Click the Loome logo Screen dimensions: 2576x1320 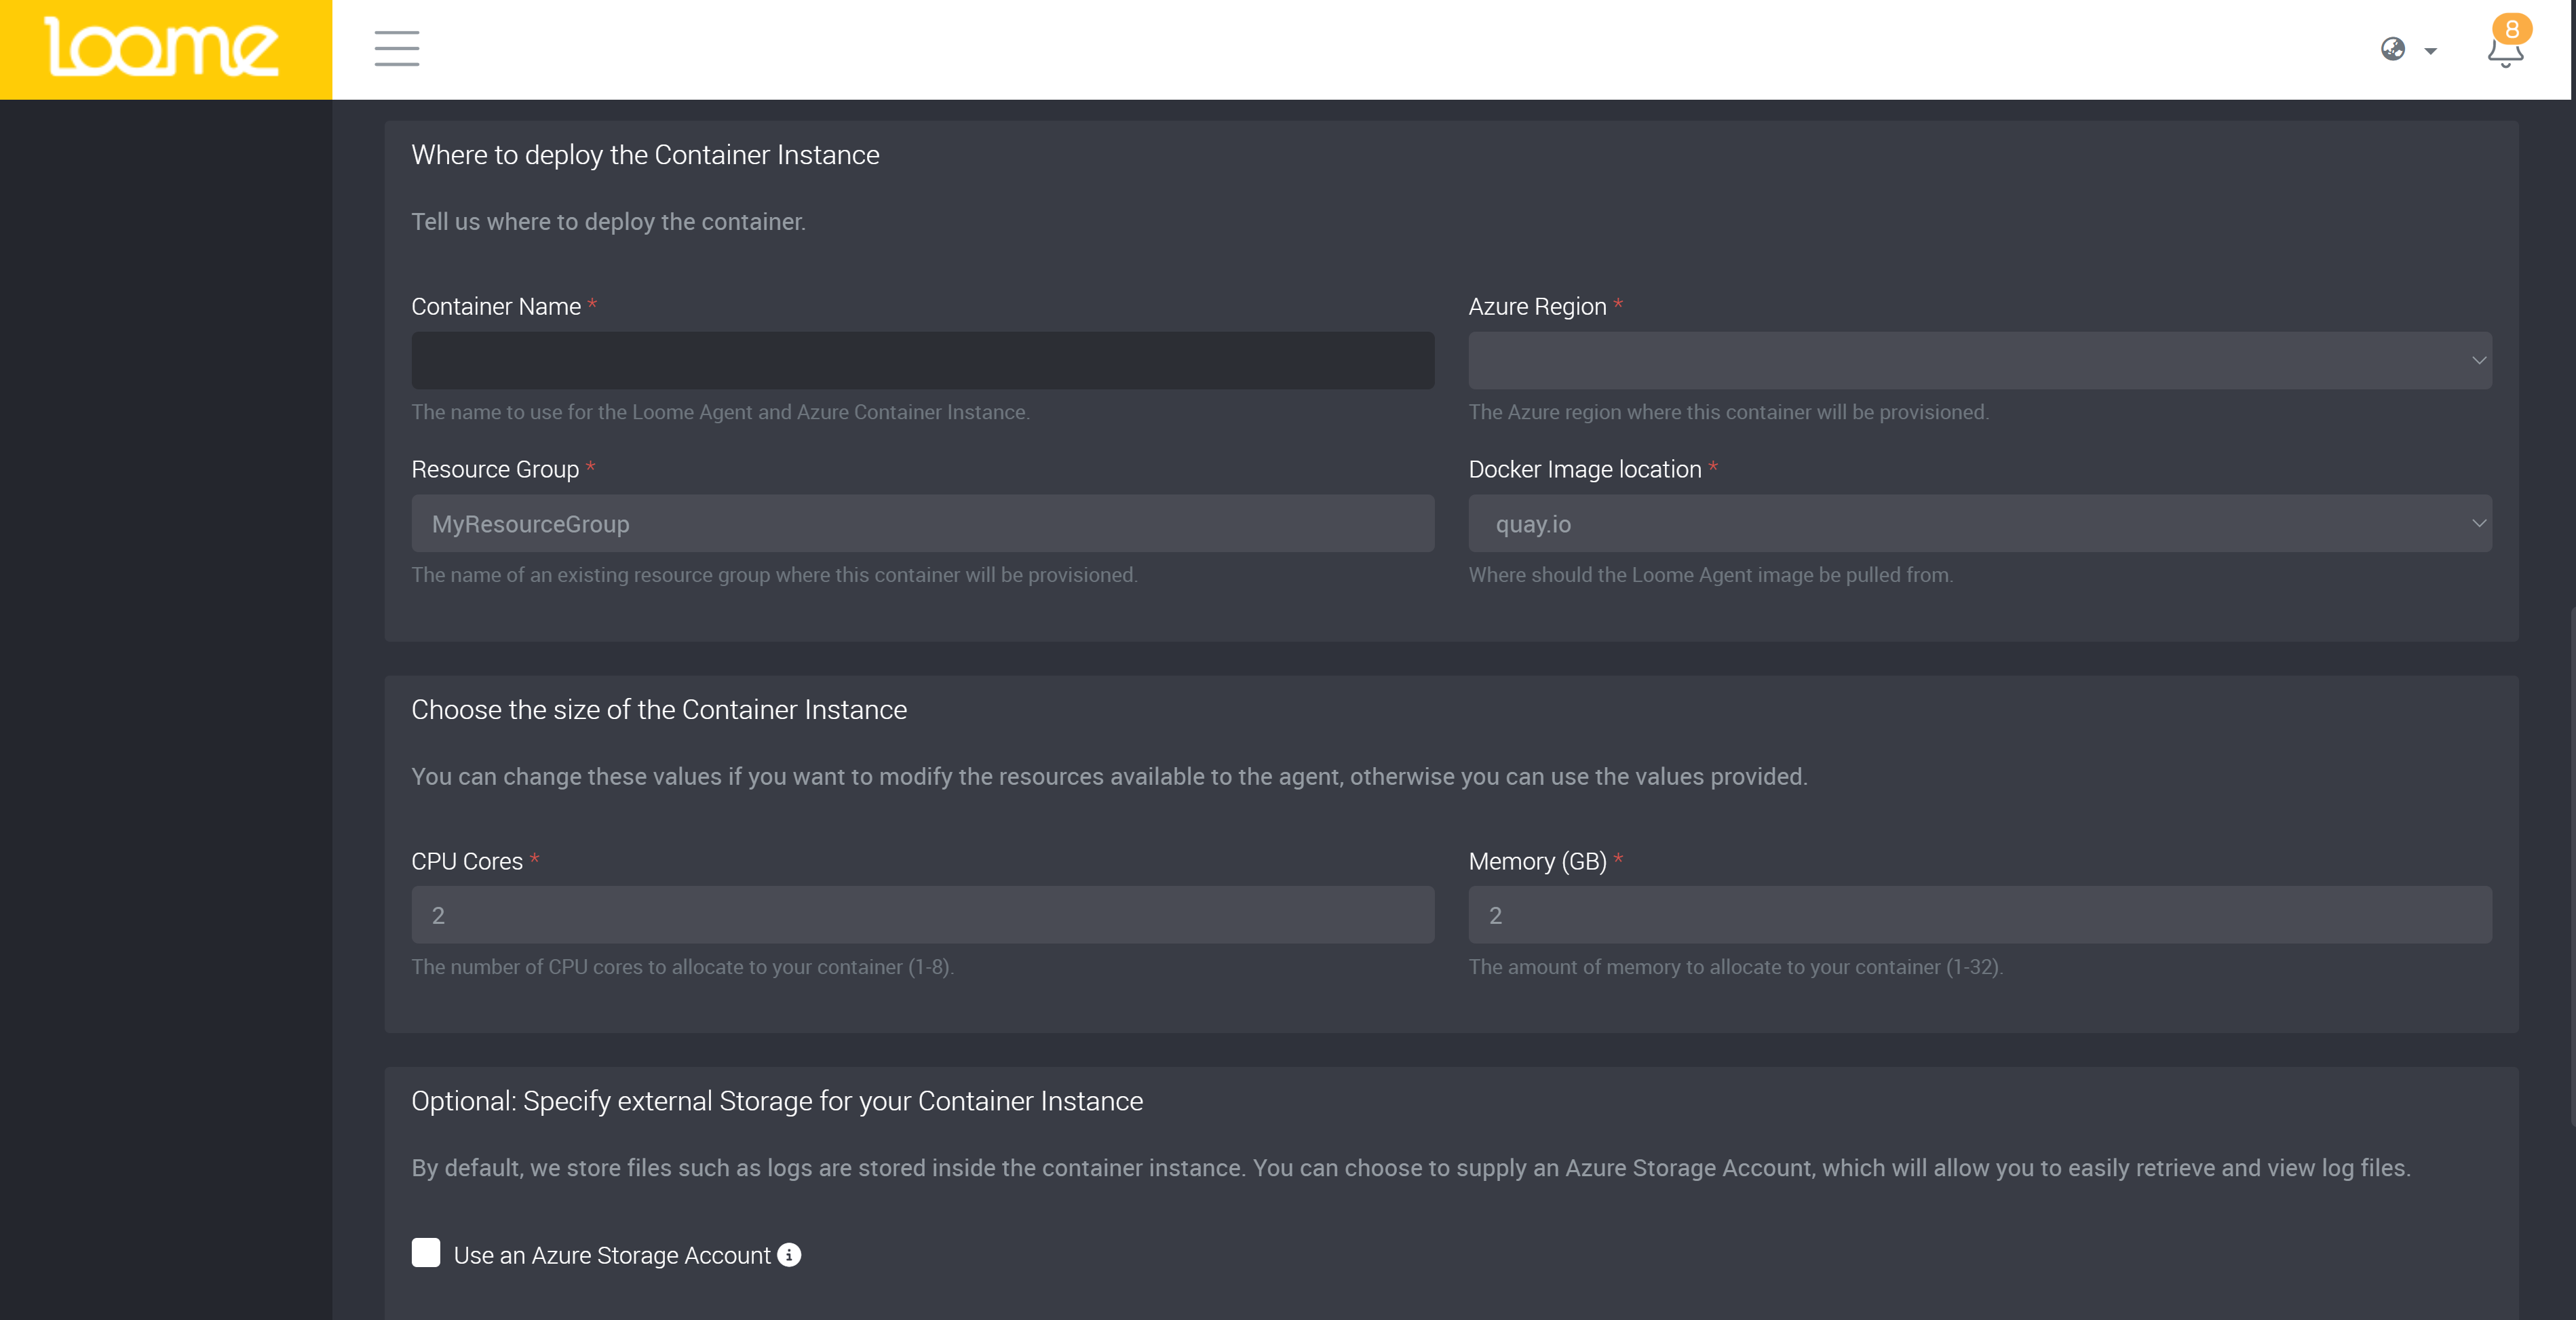[x=162, y=47]
